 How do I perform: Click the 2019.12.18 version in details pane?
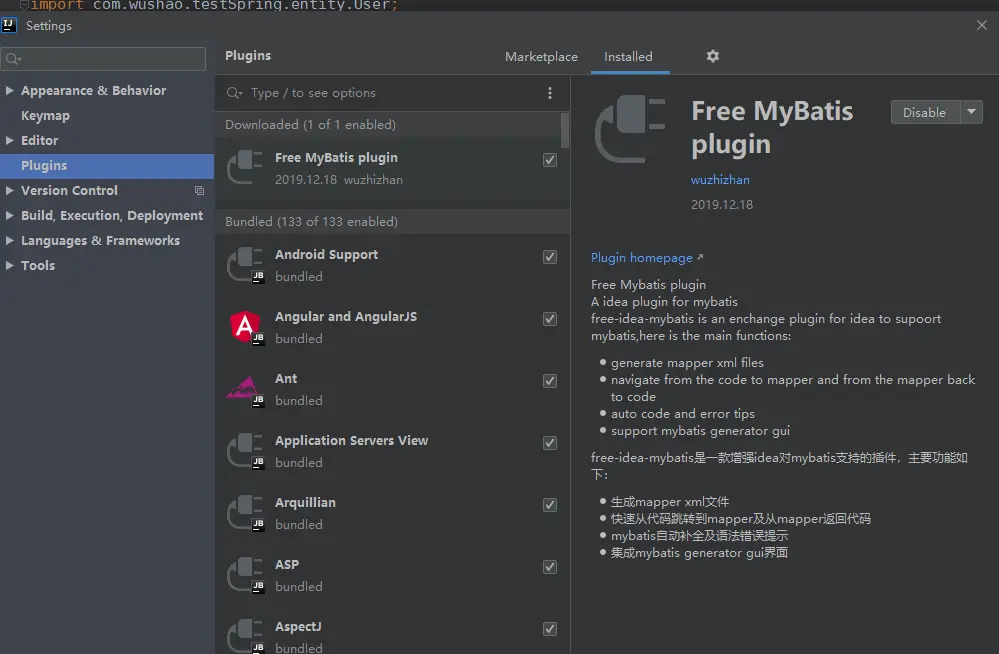[722, 205]
